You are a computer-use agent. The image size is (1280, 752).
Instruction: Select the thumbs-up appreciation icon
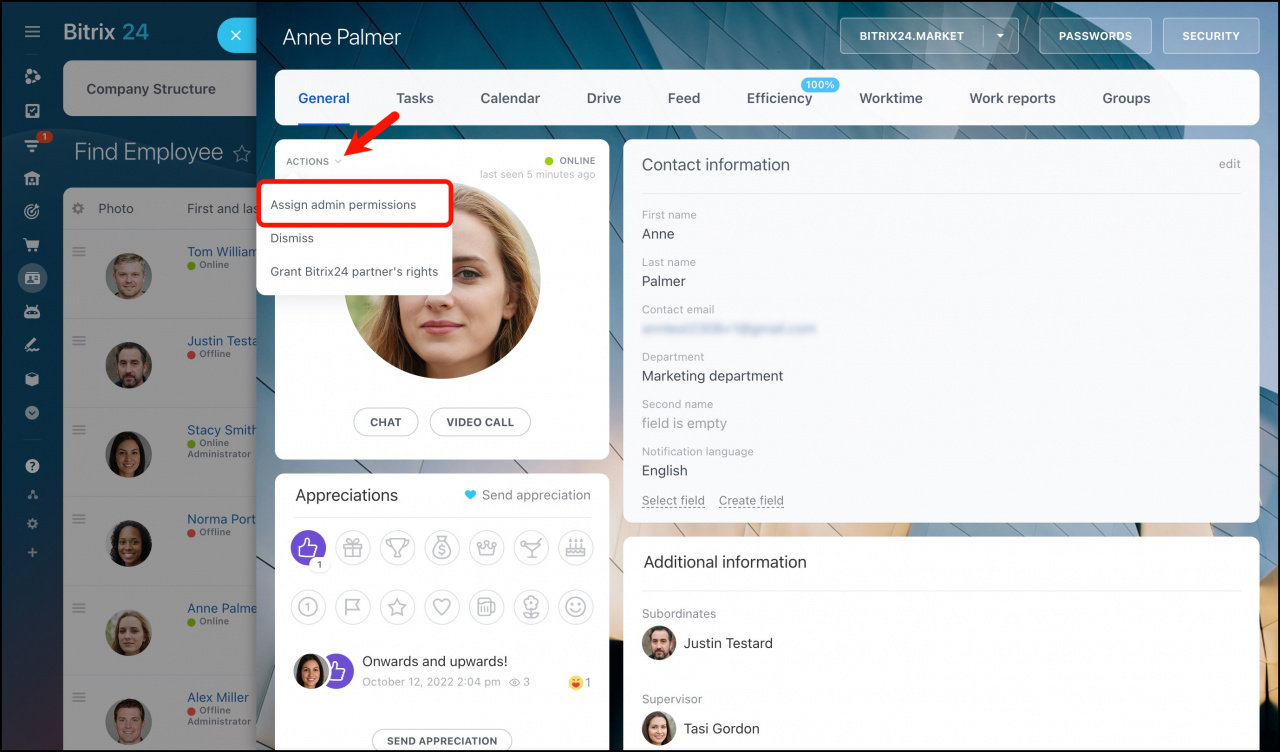[308, 548]
